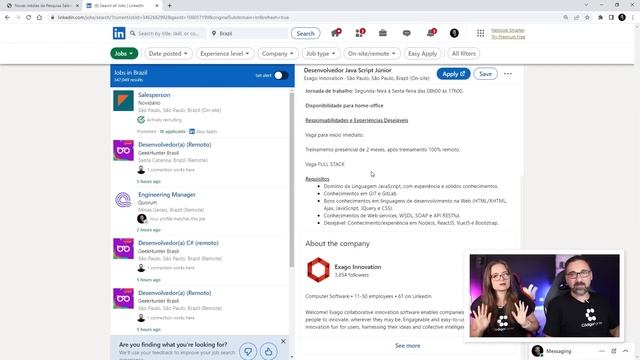Open the Jobs filter dropdown
The height and width of the screenshot is (360, 640).
124,53
